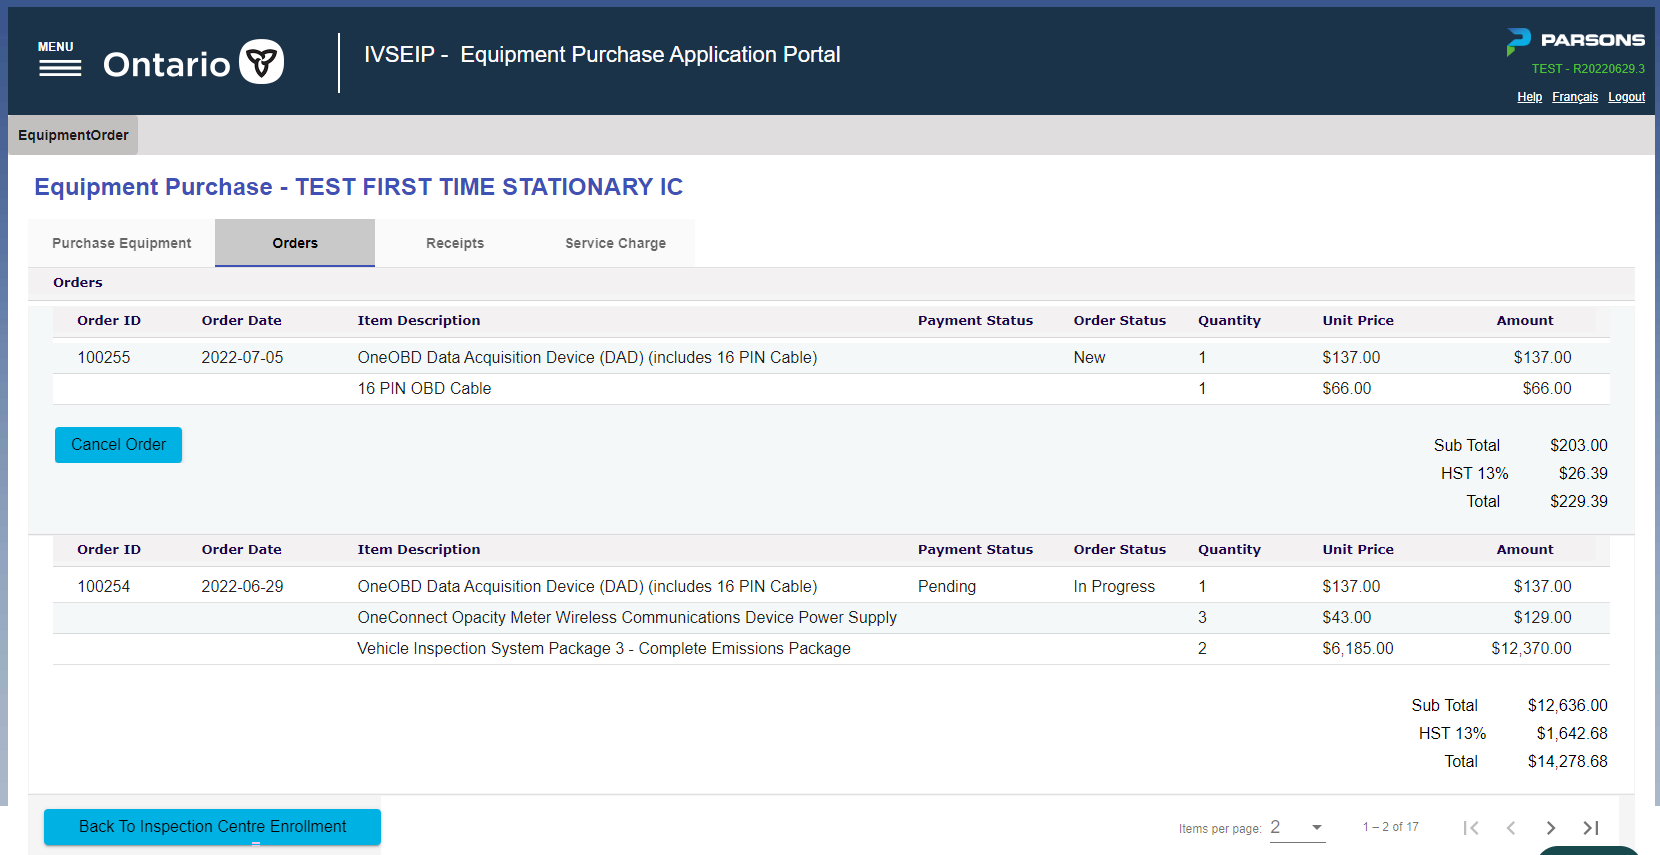
Task: Cancel order 100255
Action: click(x=118, y=445)
